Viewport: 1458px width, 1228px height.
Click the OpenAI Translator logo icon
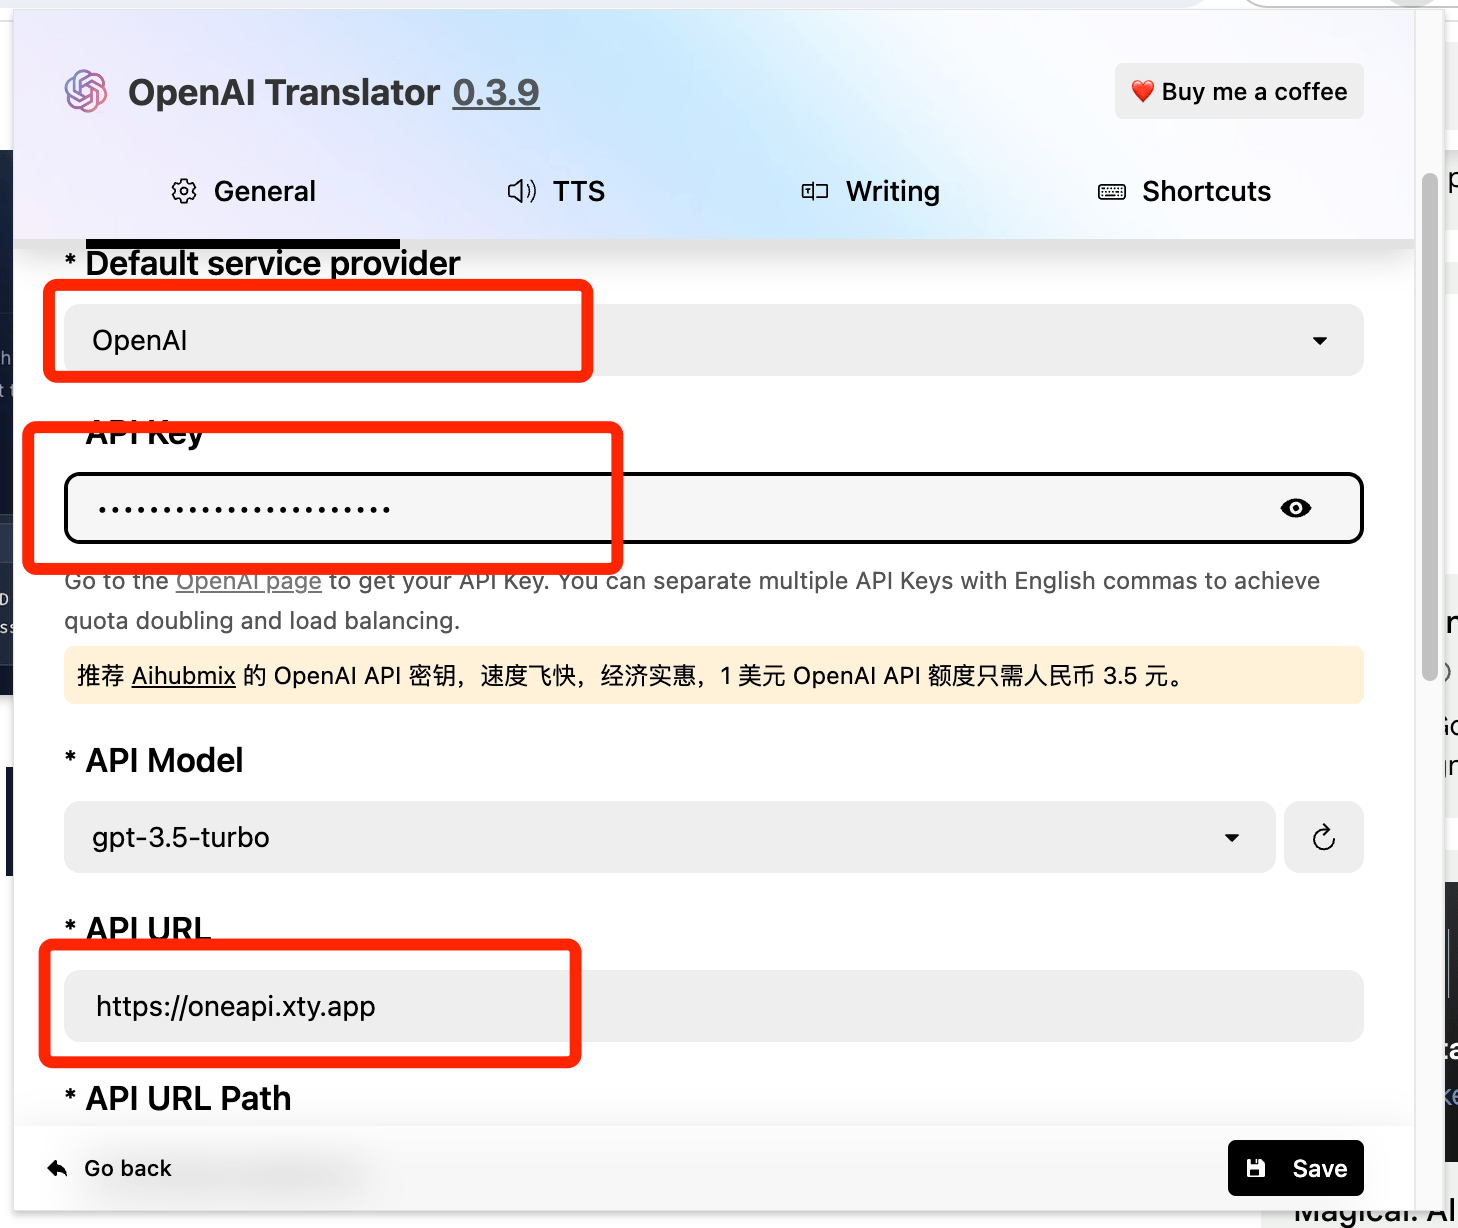click(86, 91)
